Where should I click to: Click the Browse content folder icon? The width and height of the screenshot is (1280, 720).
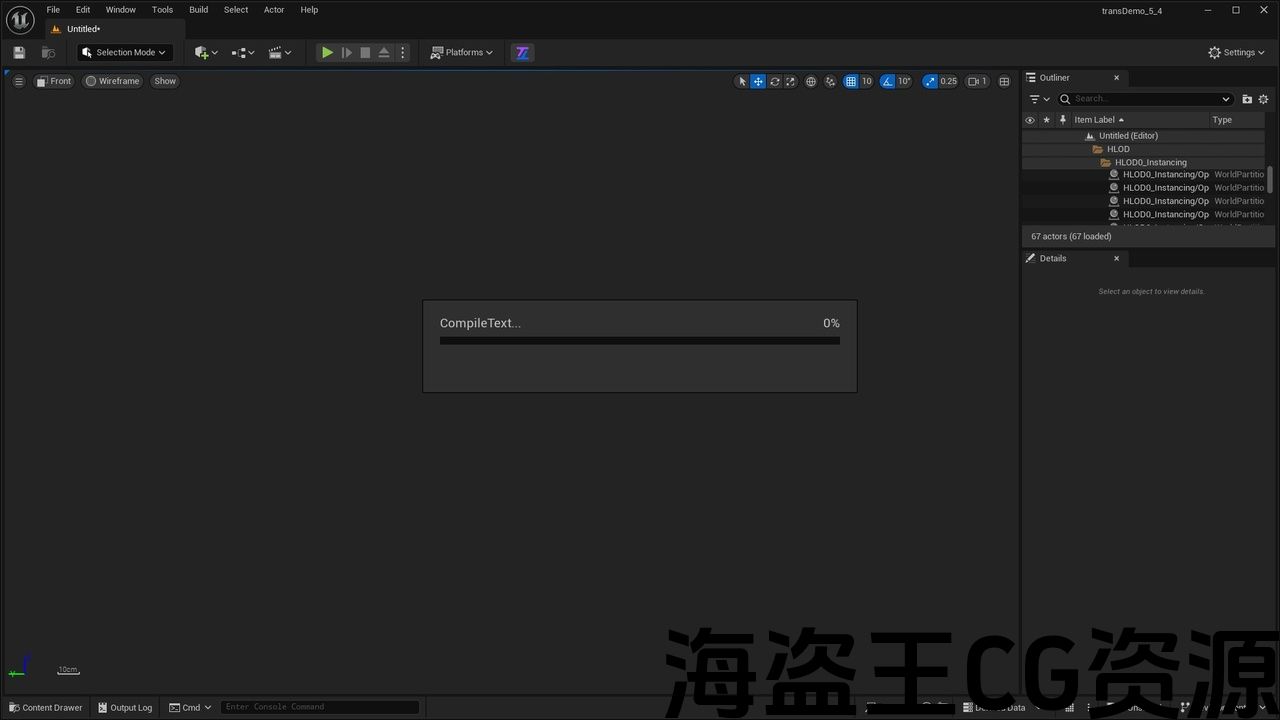[x=48, y=53]
